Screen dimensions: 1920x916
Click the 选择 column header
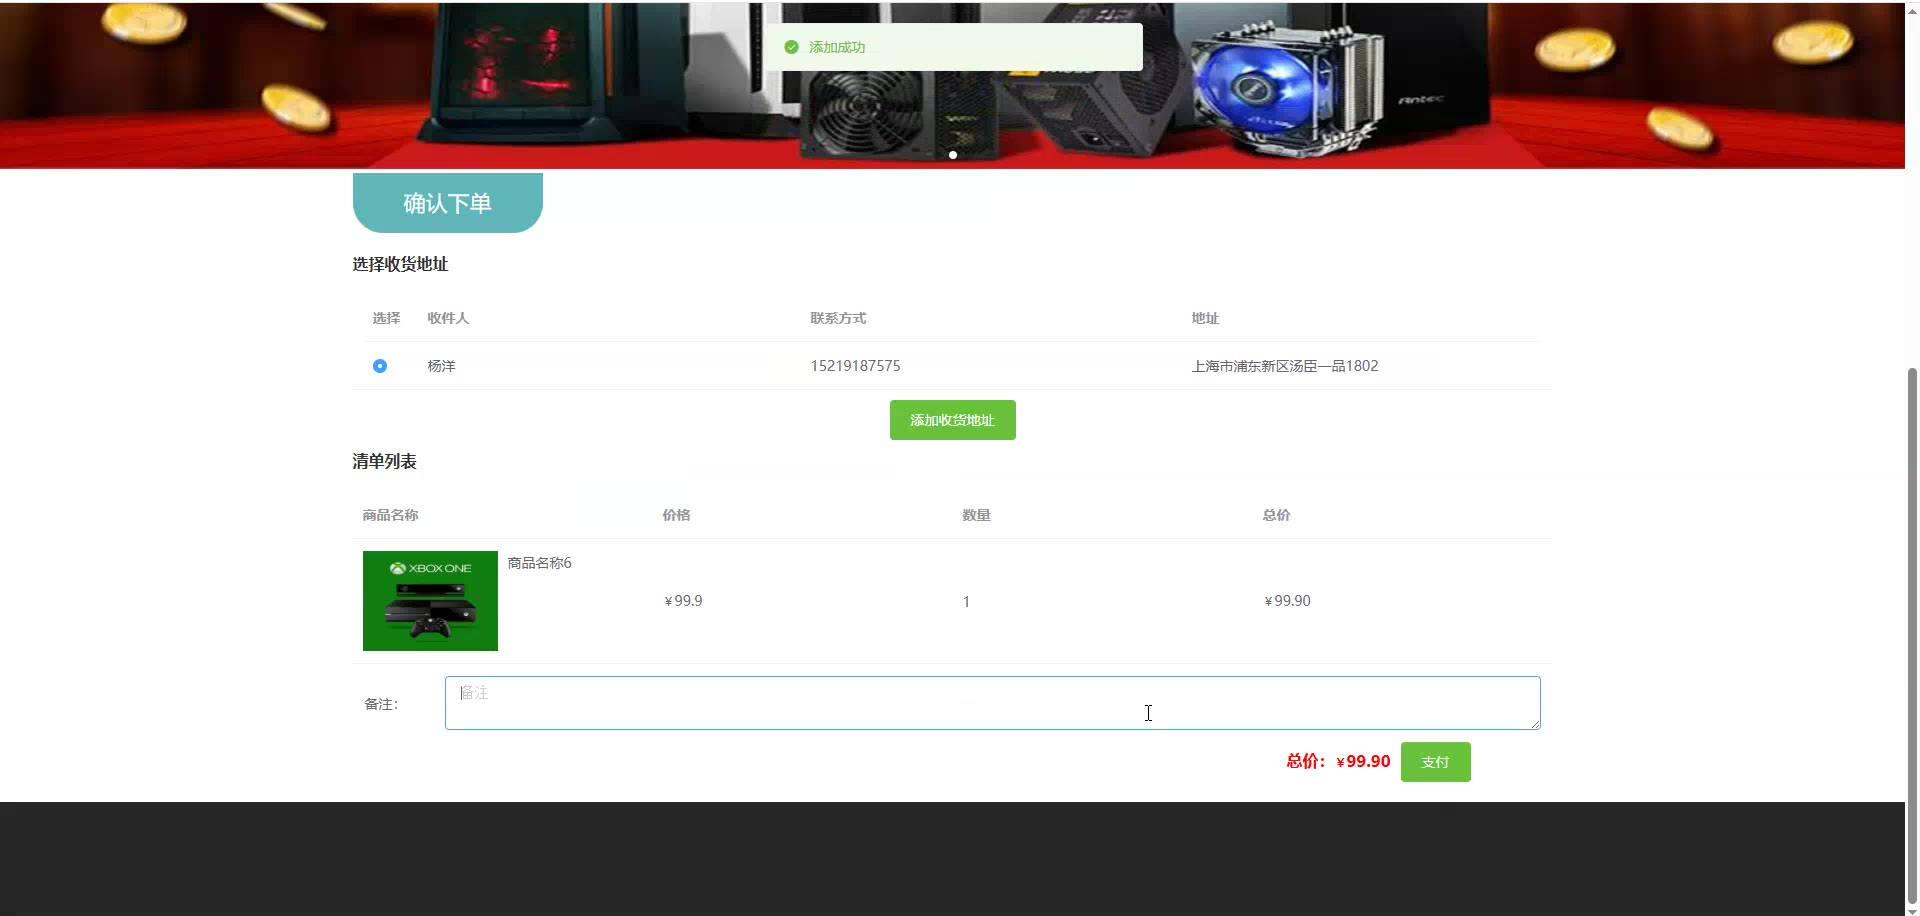(386, 318)
